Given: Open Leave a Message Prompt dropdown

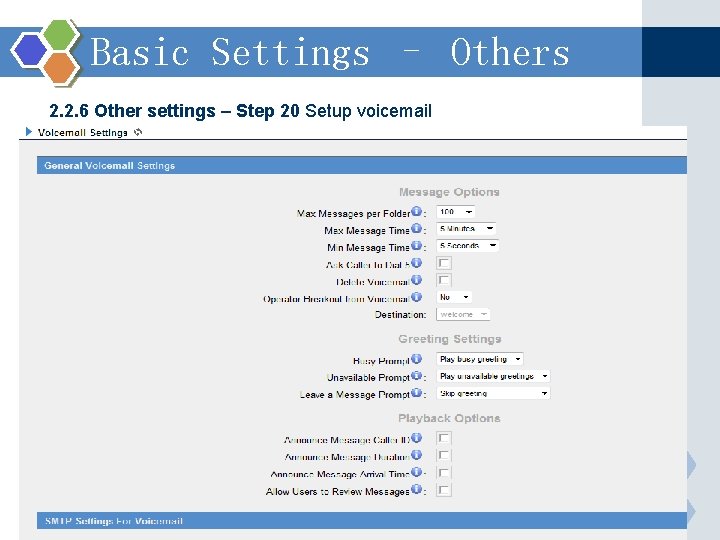Looking at the screenshot, I should 493,394.
